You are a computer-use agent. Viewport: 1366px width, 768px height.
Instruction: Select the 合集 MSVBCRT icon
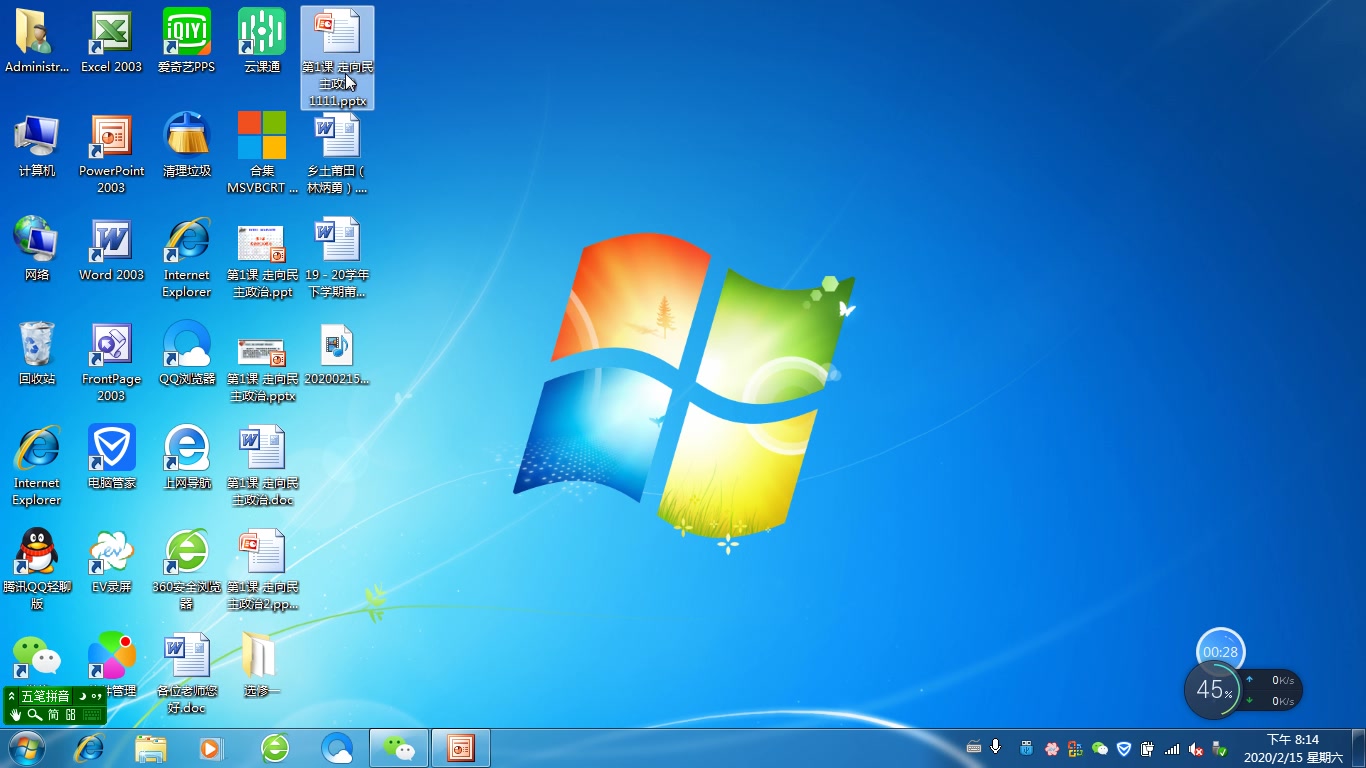click(262, 153)
